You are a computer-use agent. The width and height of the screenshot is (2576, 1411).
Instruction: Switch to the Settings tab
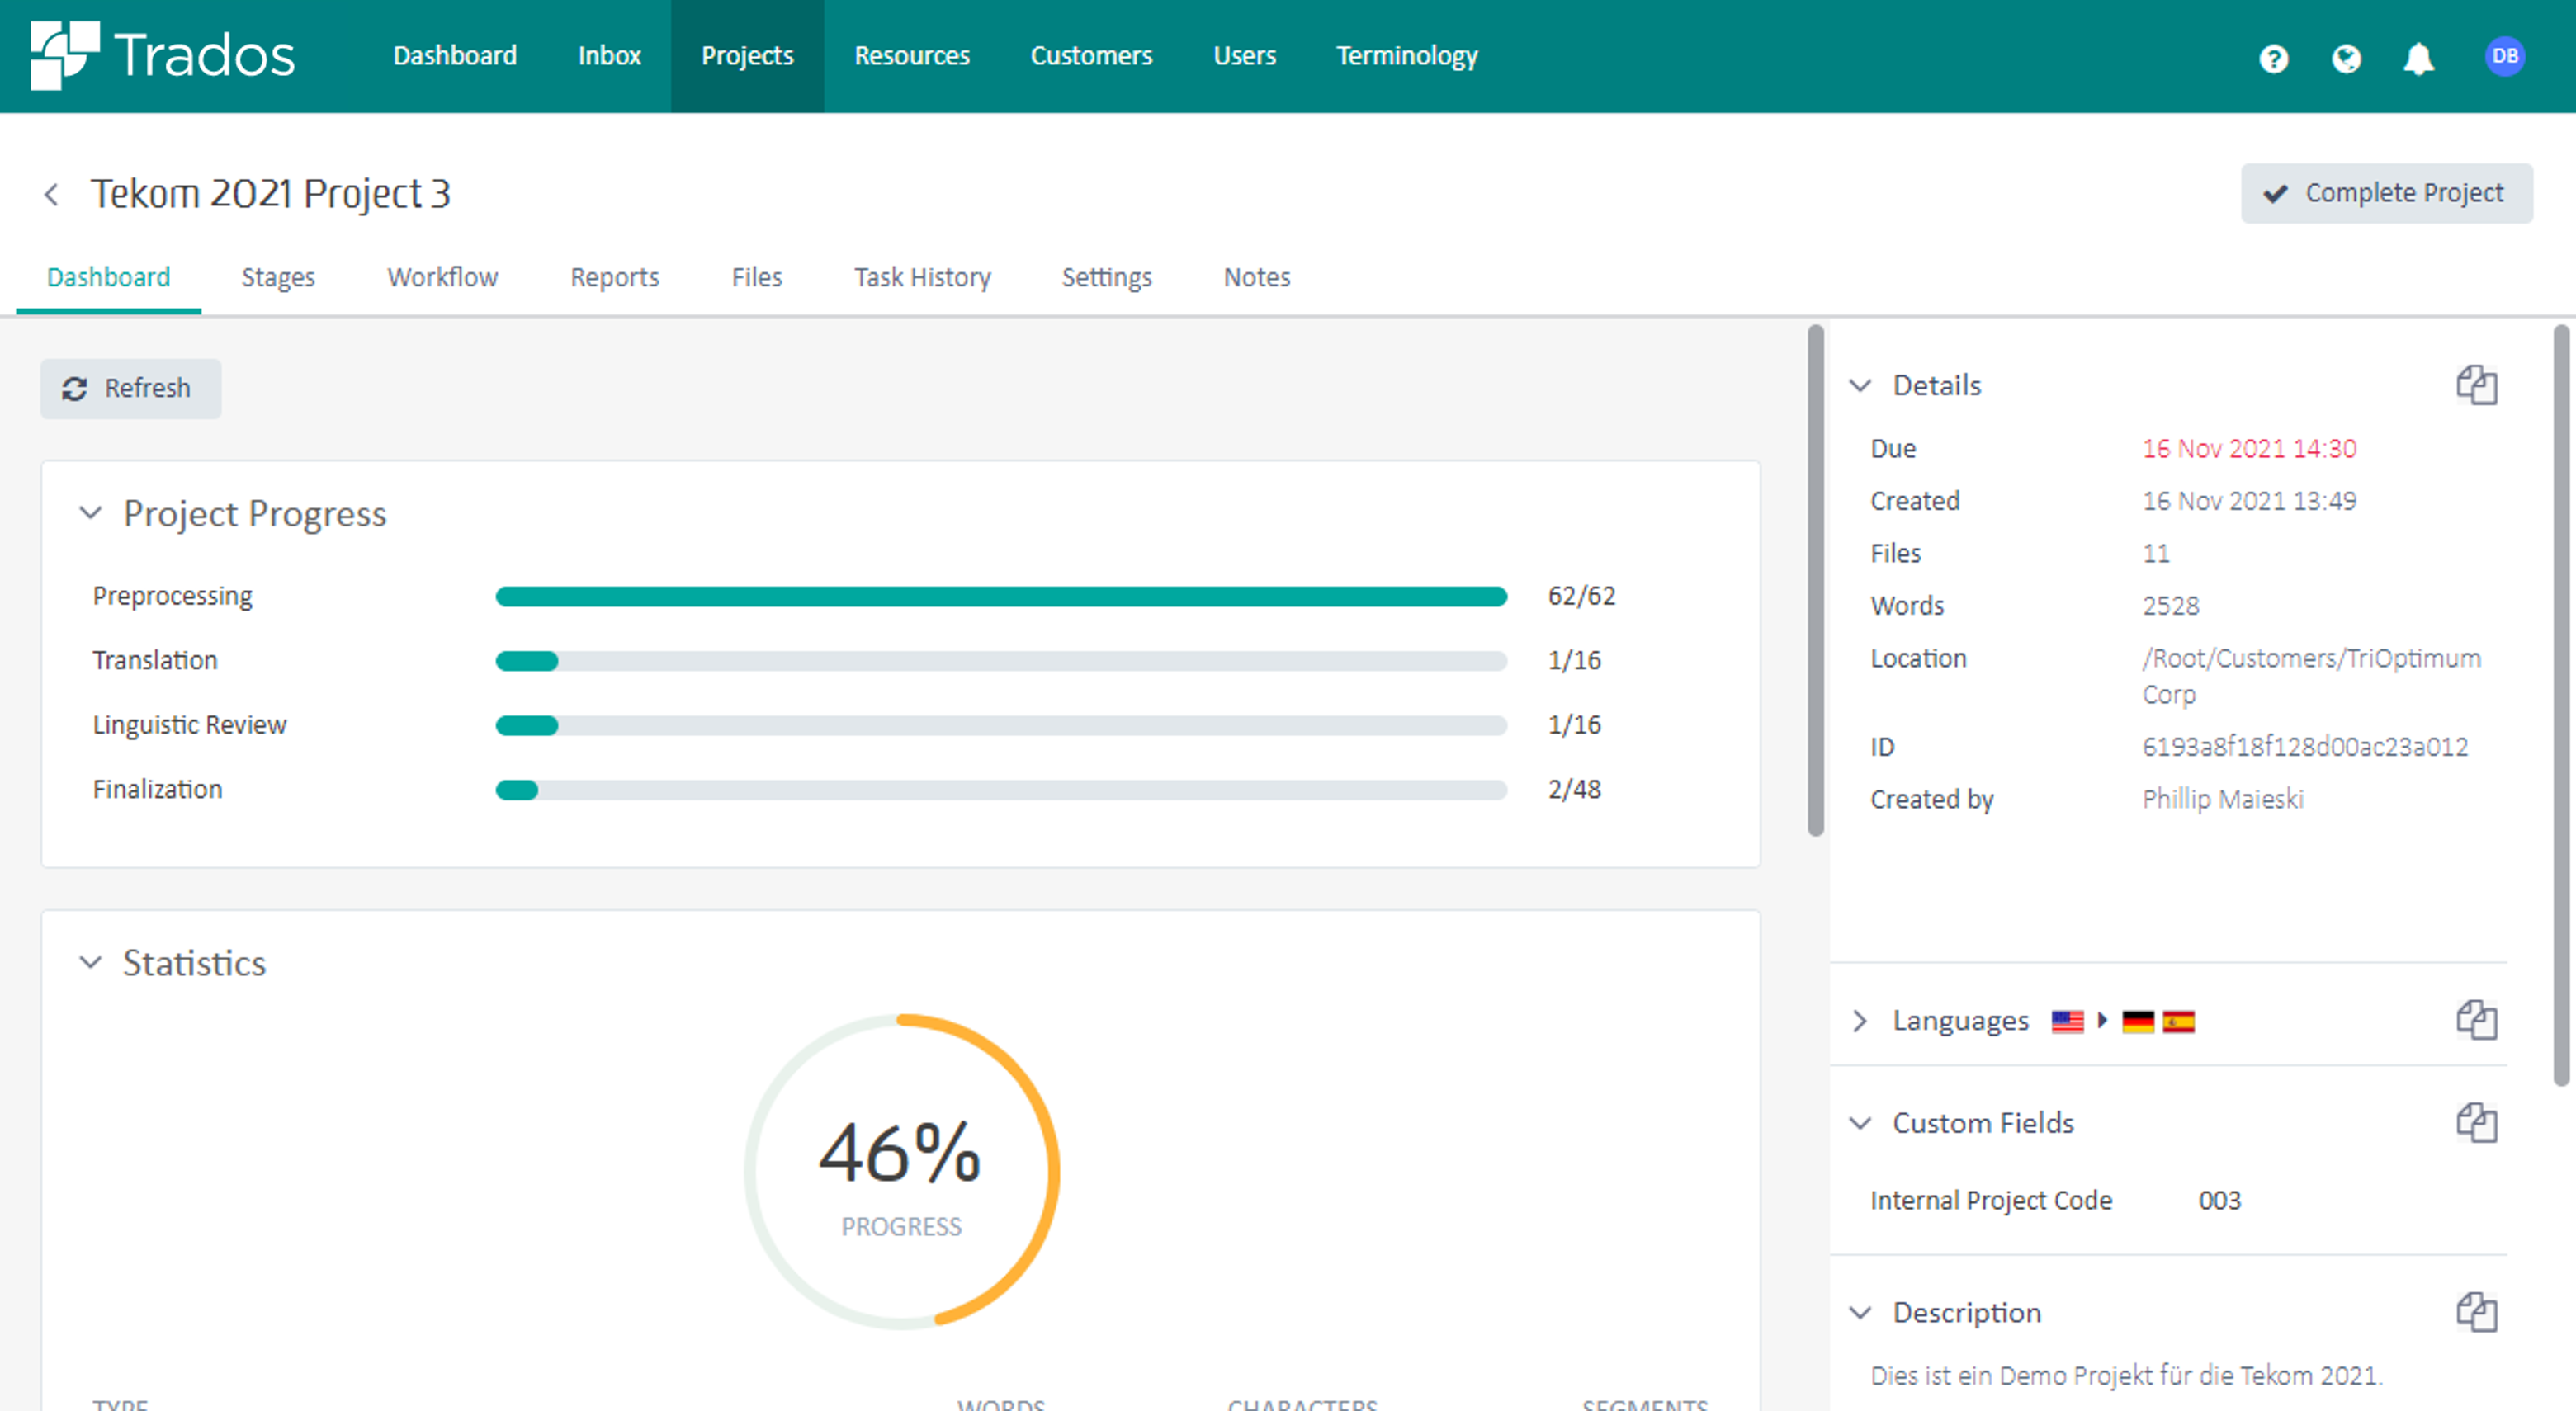coord(1106,277)
